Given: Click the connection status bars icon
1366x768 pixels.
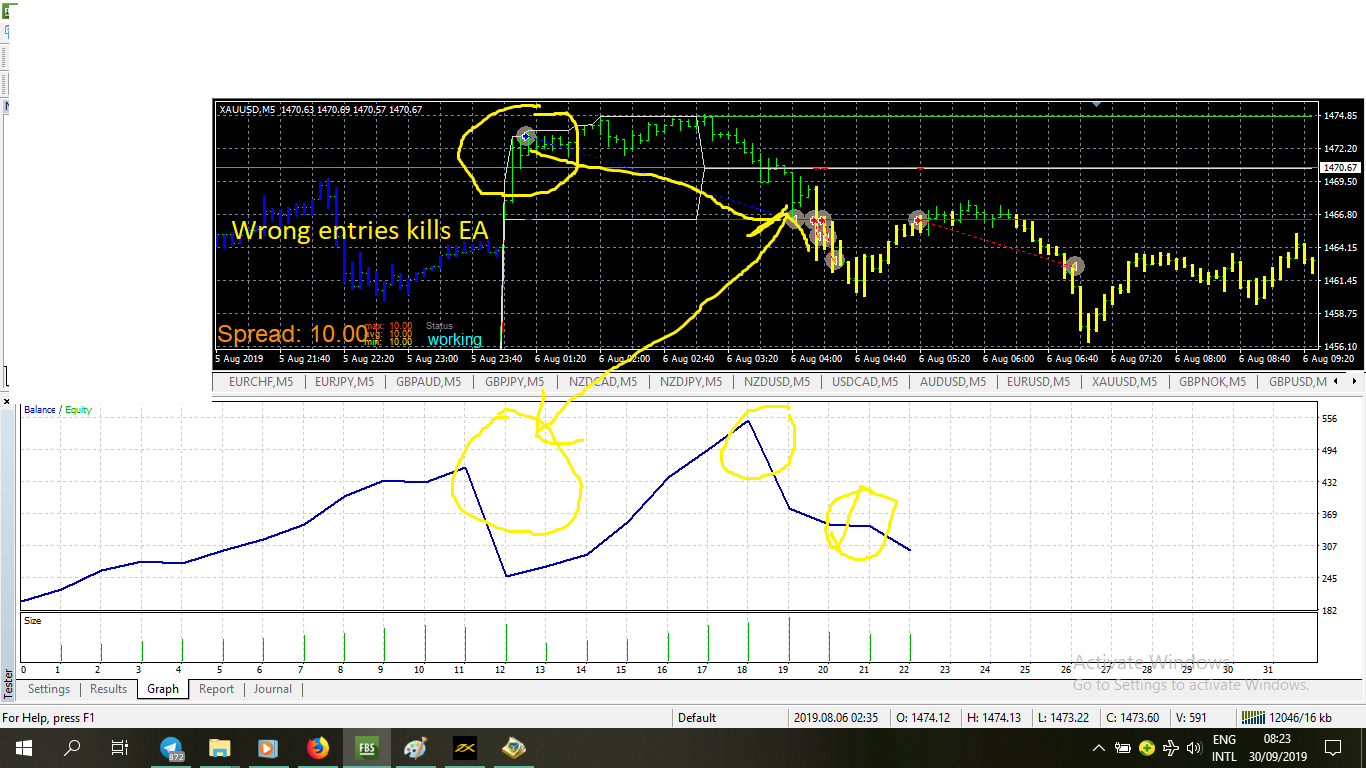Looking at the screenshot, I should pos(1251,717).
